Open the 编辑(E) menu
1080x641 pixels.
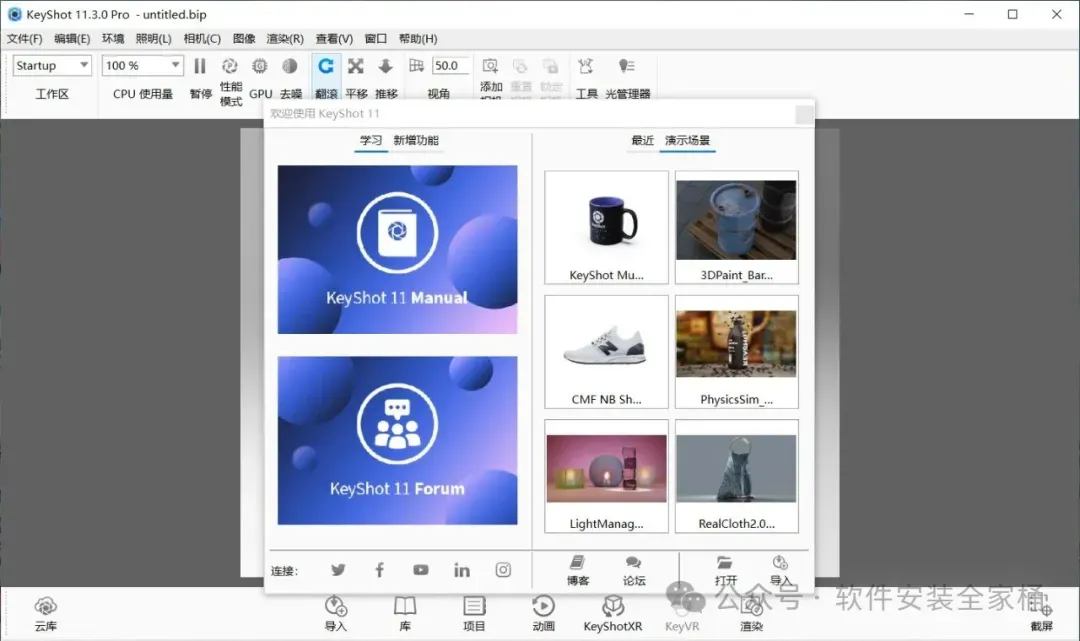coord(72,39)
